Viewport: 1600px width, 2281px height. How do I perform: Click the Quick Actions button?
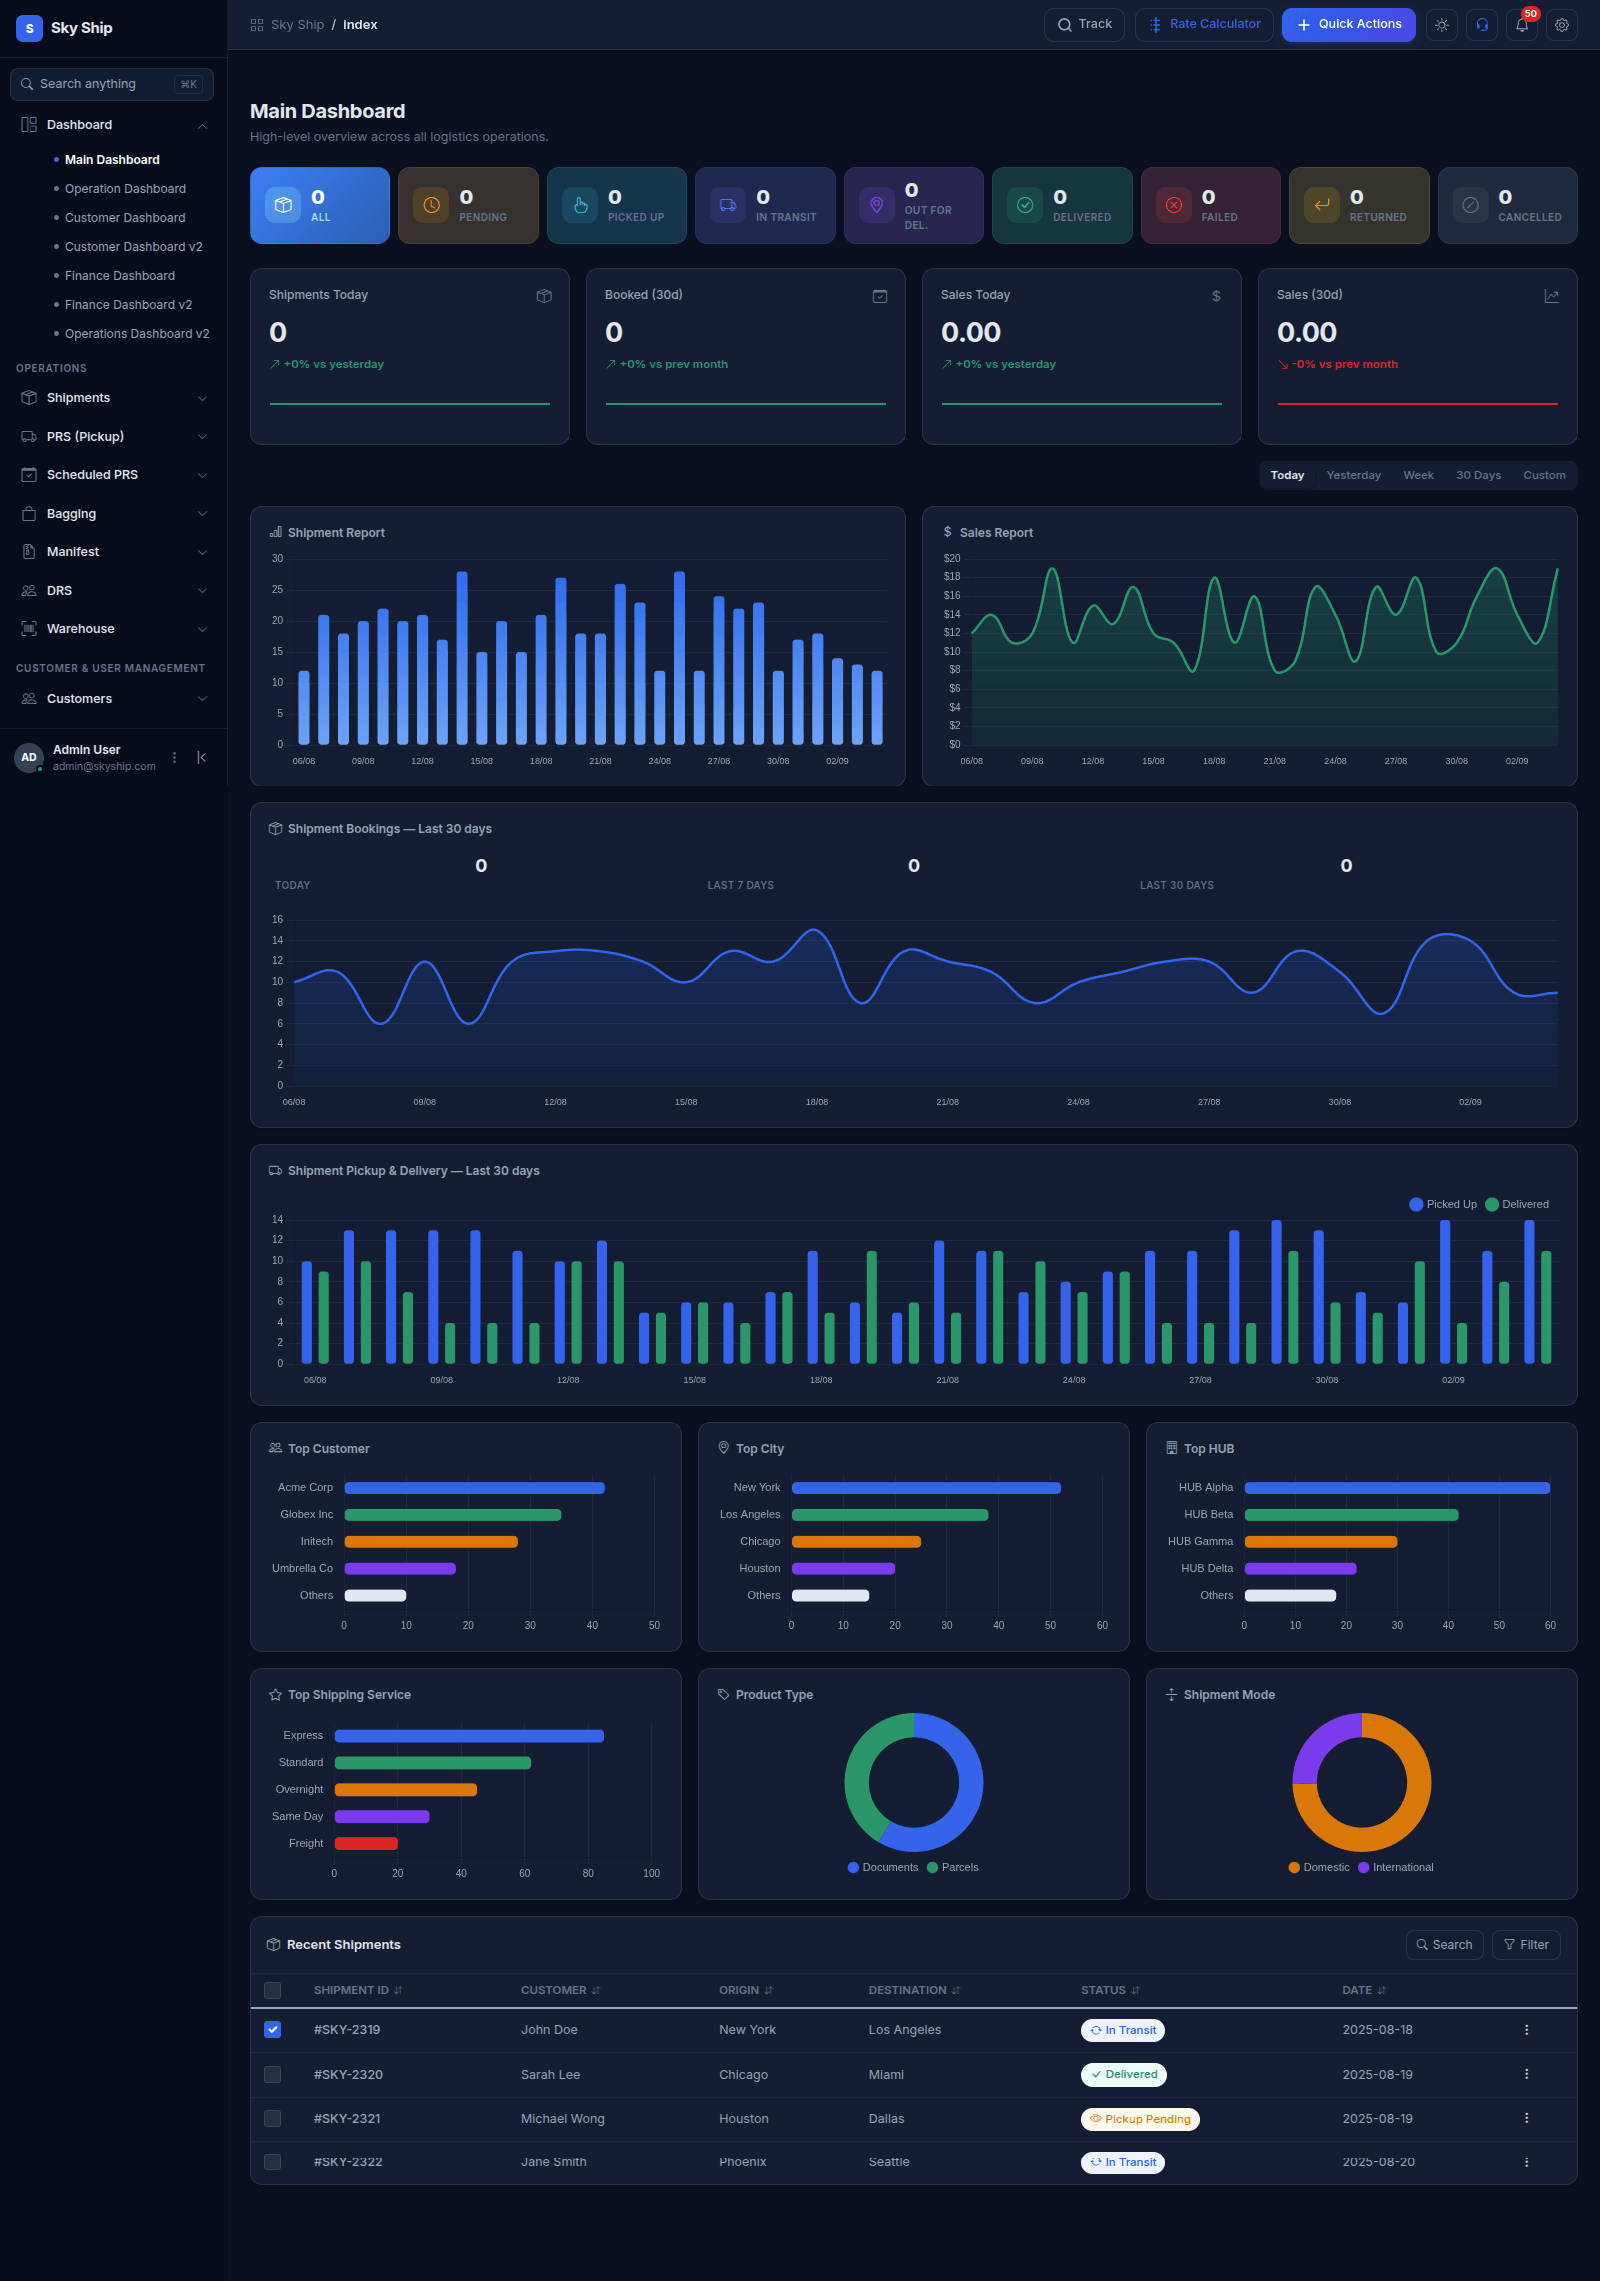[x=1348, y=25]
